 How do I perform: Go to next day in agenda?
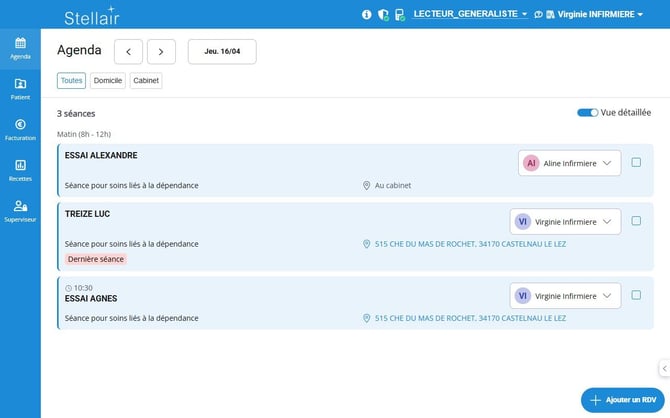161,52
